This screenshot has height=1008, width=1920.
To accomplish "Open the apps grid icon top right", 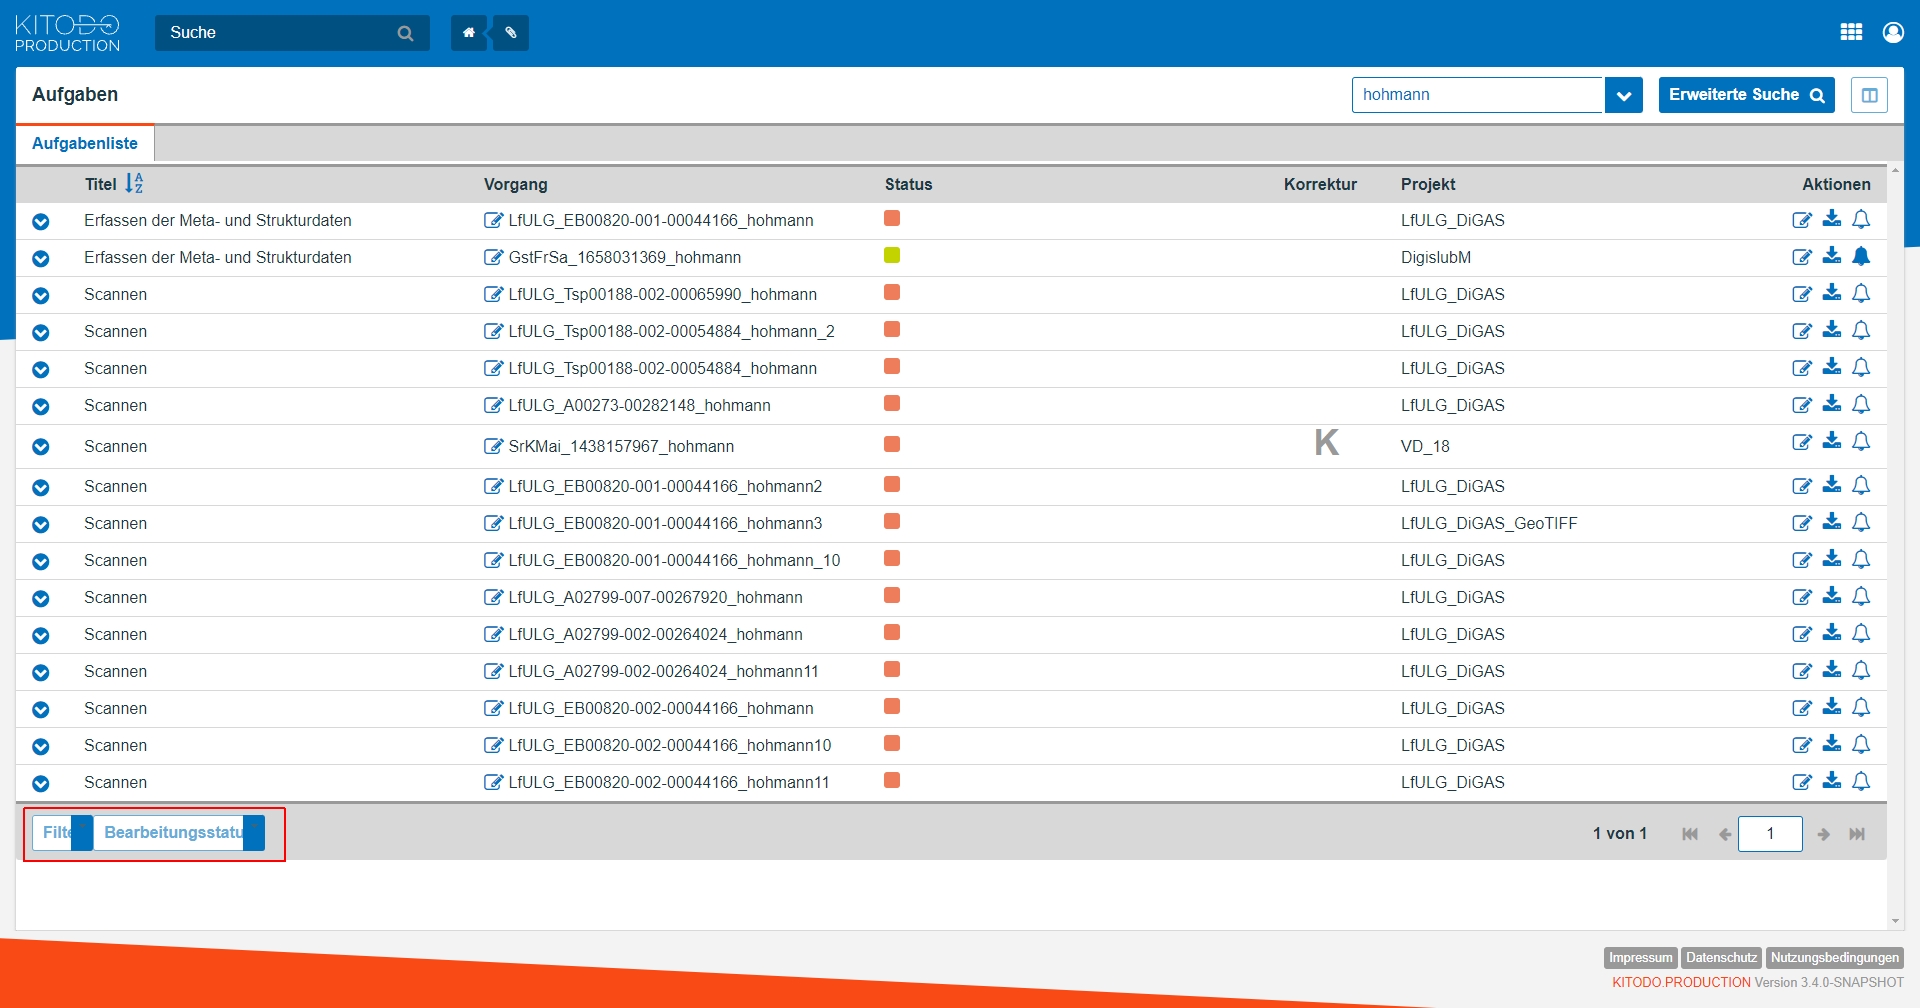I will (x=1851, y=31).
